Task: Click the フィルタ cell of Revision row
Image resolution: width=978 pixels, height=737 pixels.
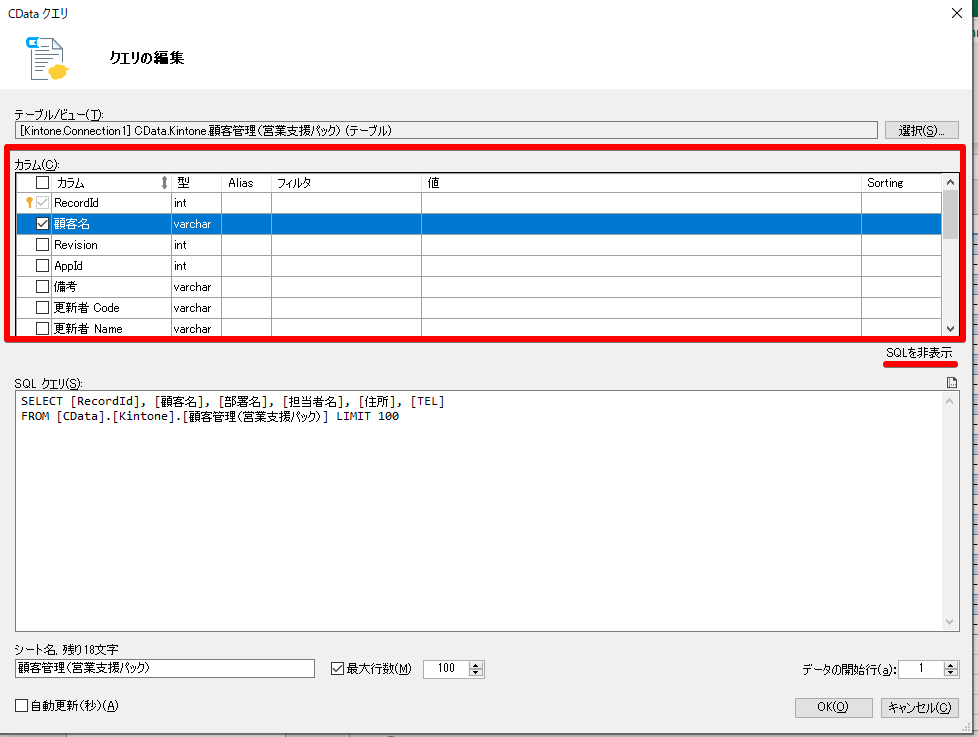Action: click(x=346, y=244)
